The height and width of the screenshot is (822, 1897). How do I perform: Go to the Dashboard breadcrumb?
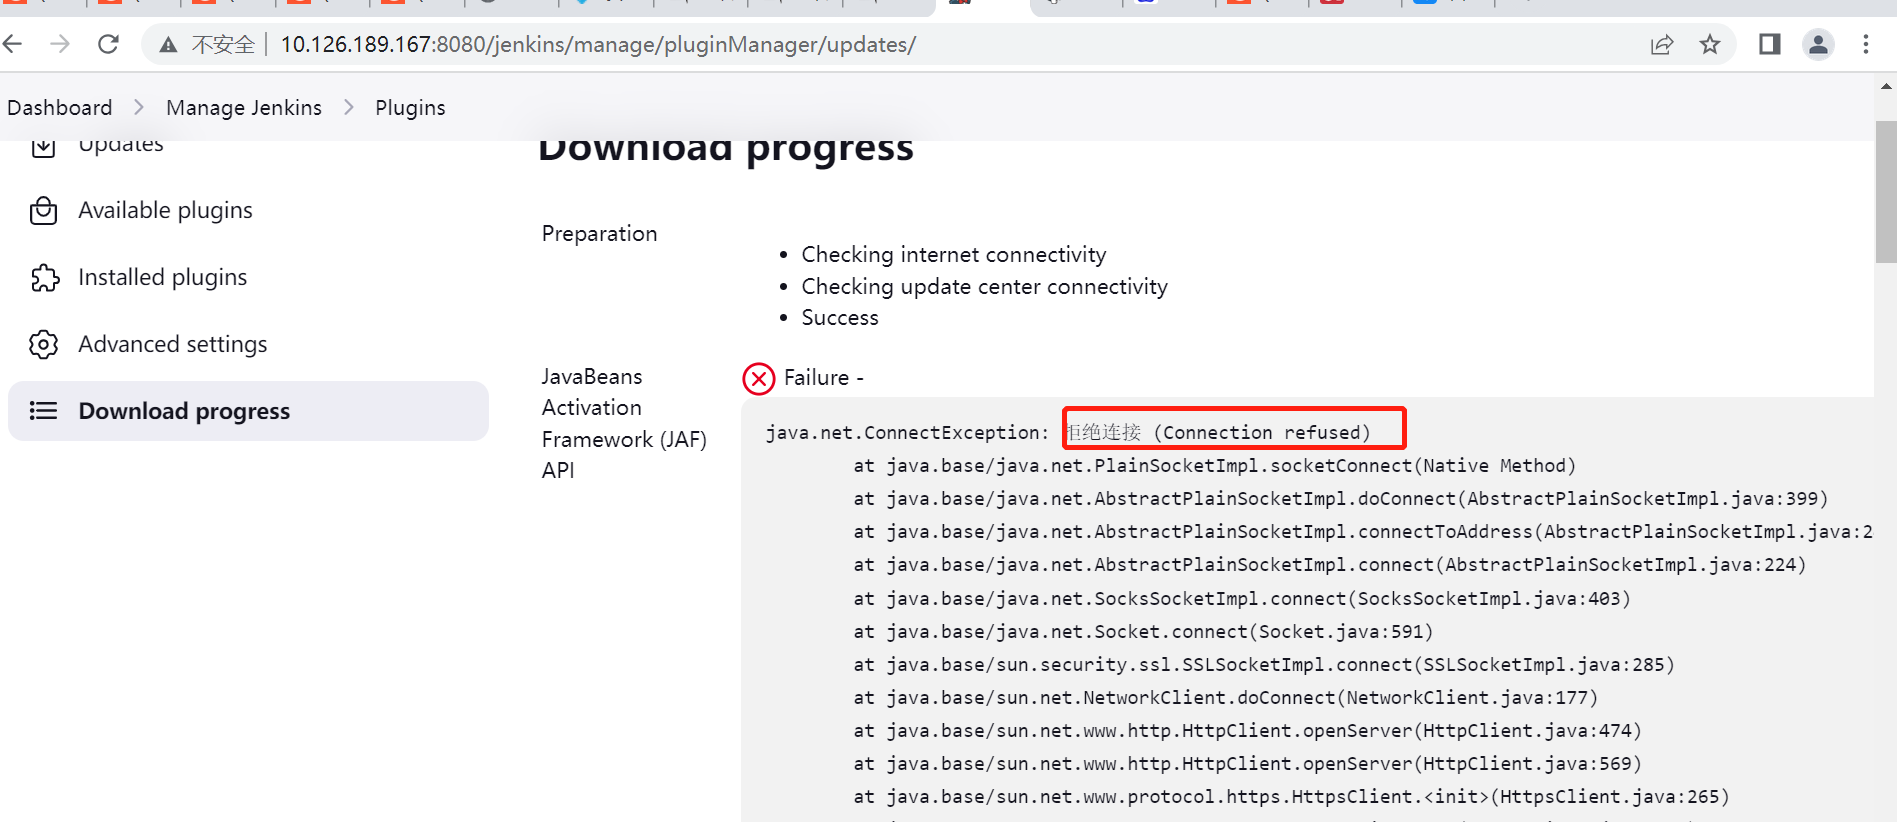click(x=60, y=108)
